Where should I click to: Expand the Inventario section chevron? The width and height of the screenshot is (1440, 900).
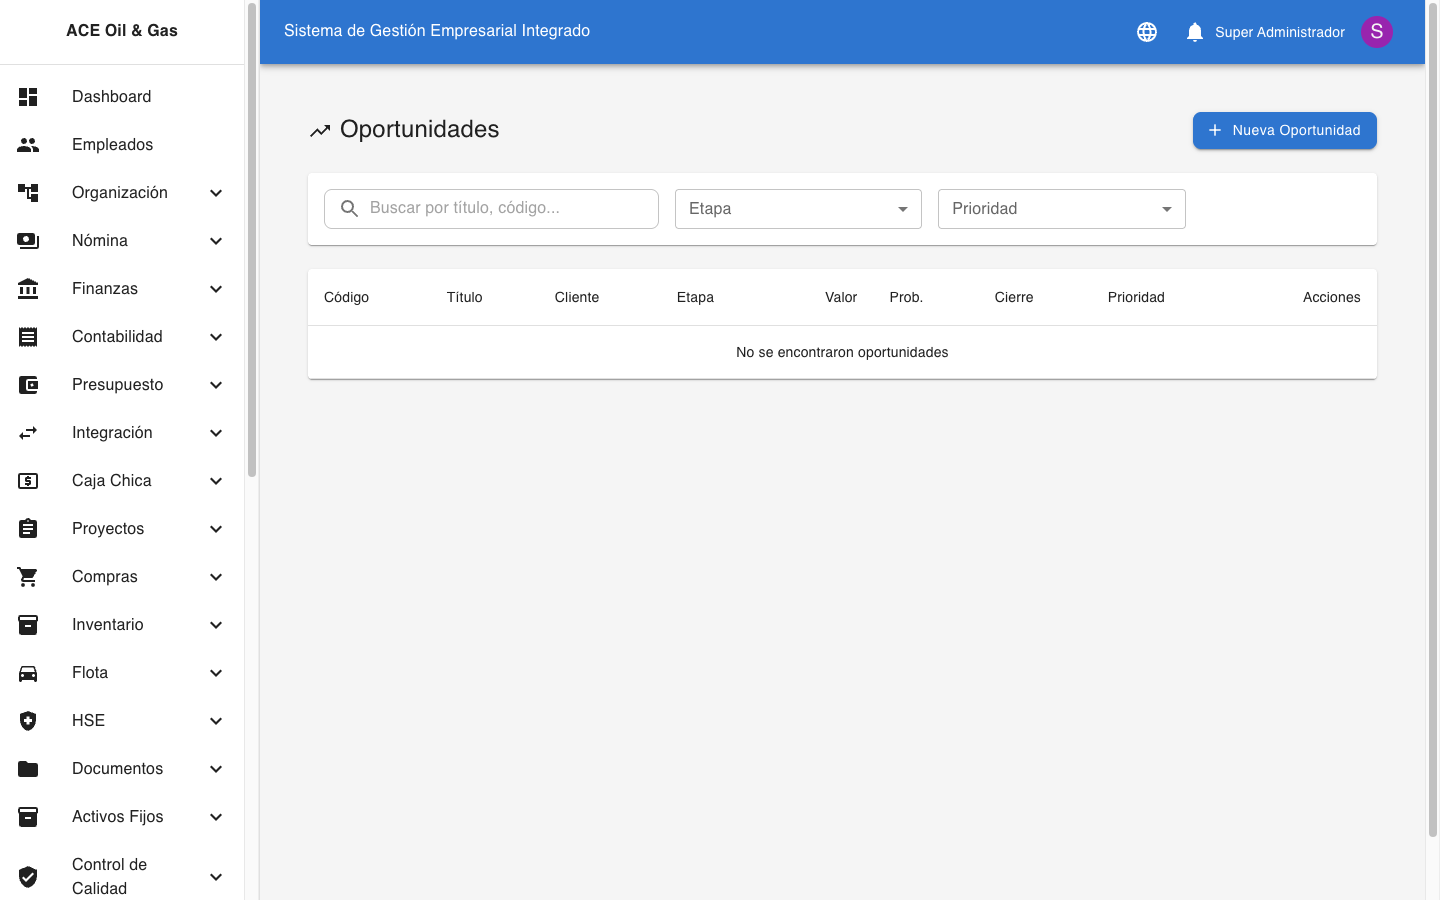click(216, 625)
